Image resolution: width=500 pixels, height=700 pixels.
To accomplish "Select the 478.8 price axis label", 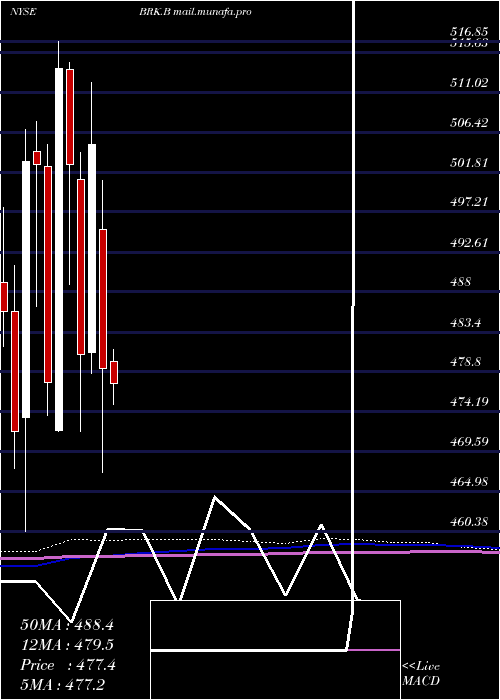I will click(465, 362).
